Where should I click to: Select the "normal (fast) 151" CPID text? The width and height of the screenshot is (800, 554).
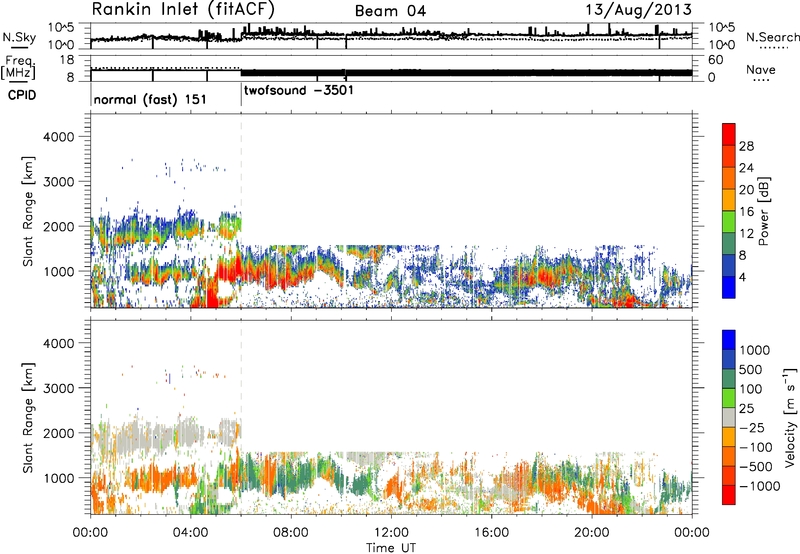point(150,99)
